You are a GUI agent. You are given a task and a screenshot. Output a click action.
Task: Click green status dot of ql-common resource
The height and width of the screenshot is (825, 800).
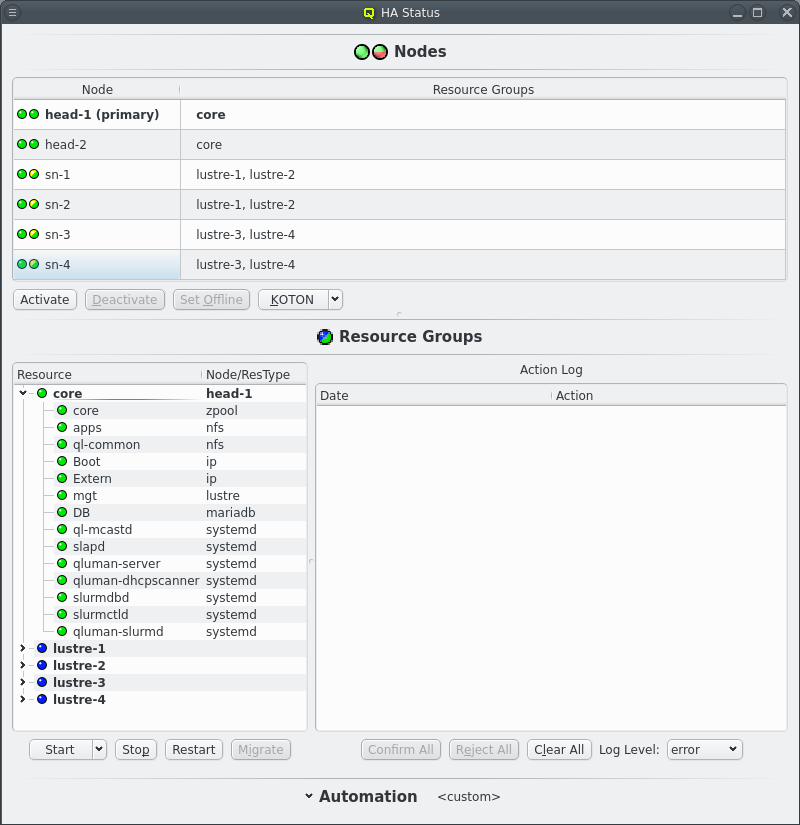(62, 444)
